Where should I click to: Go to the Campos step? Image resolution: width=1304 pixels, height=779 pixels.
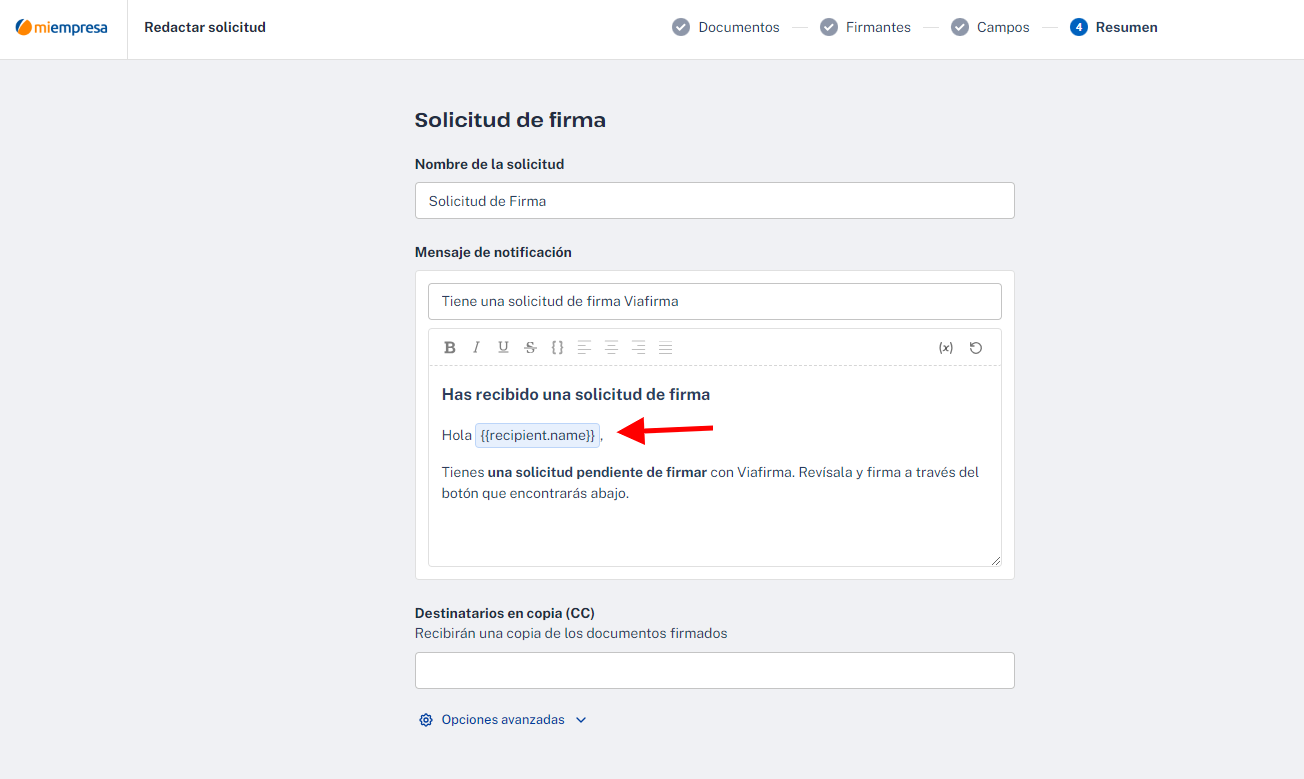pyautogui.click(x=990, y=27)
